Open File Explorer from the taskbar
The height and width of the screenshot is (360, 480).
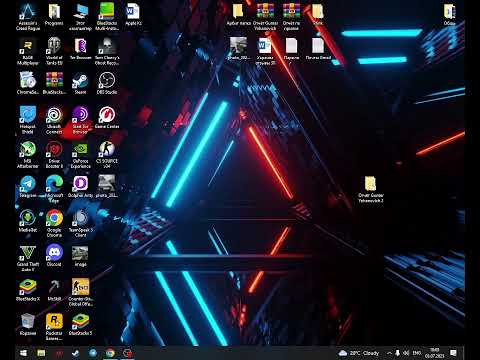41,353
